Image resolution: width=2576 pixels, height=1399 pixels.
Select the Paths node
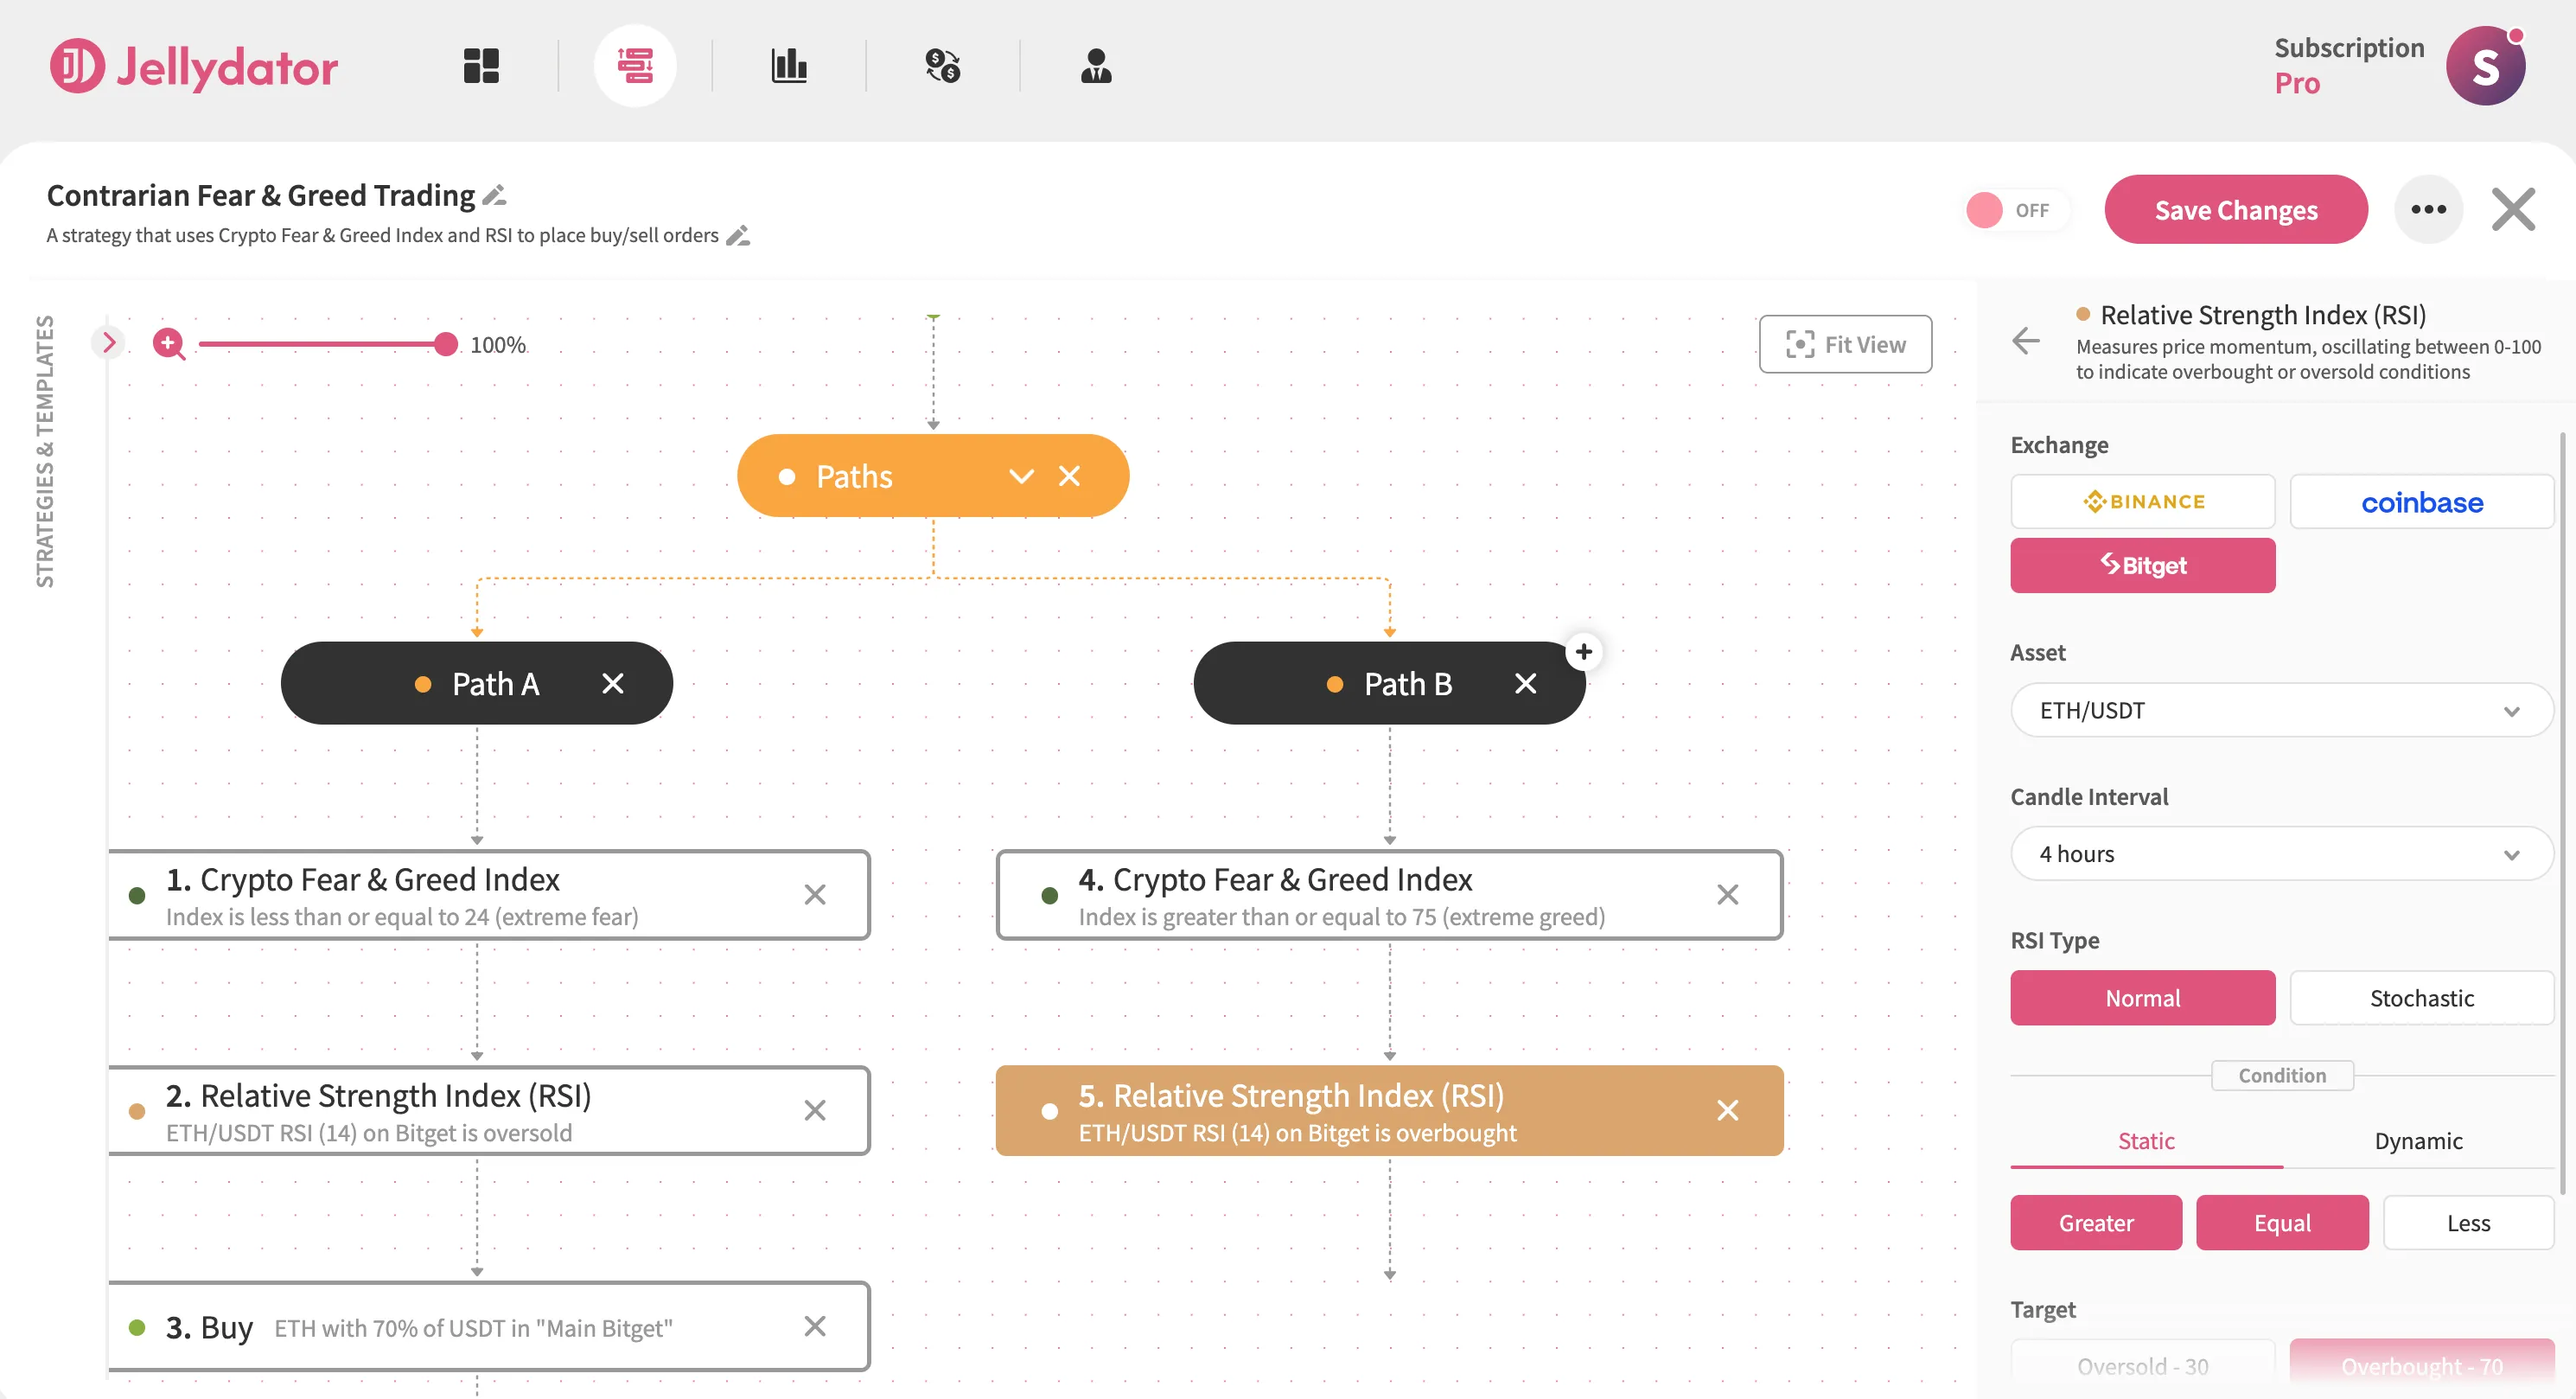point(933,476)
